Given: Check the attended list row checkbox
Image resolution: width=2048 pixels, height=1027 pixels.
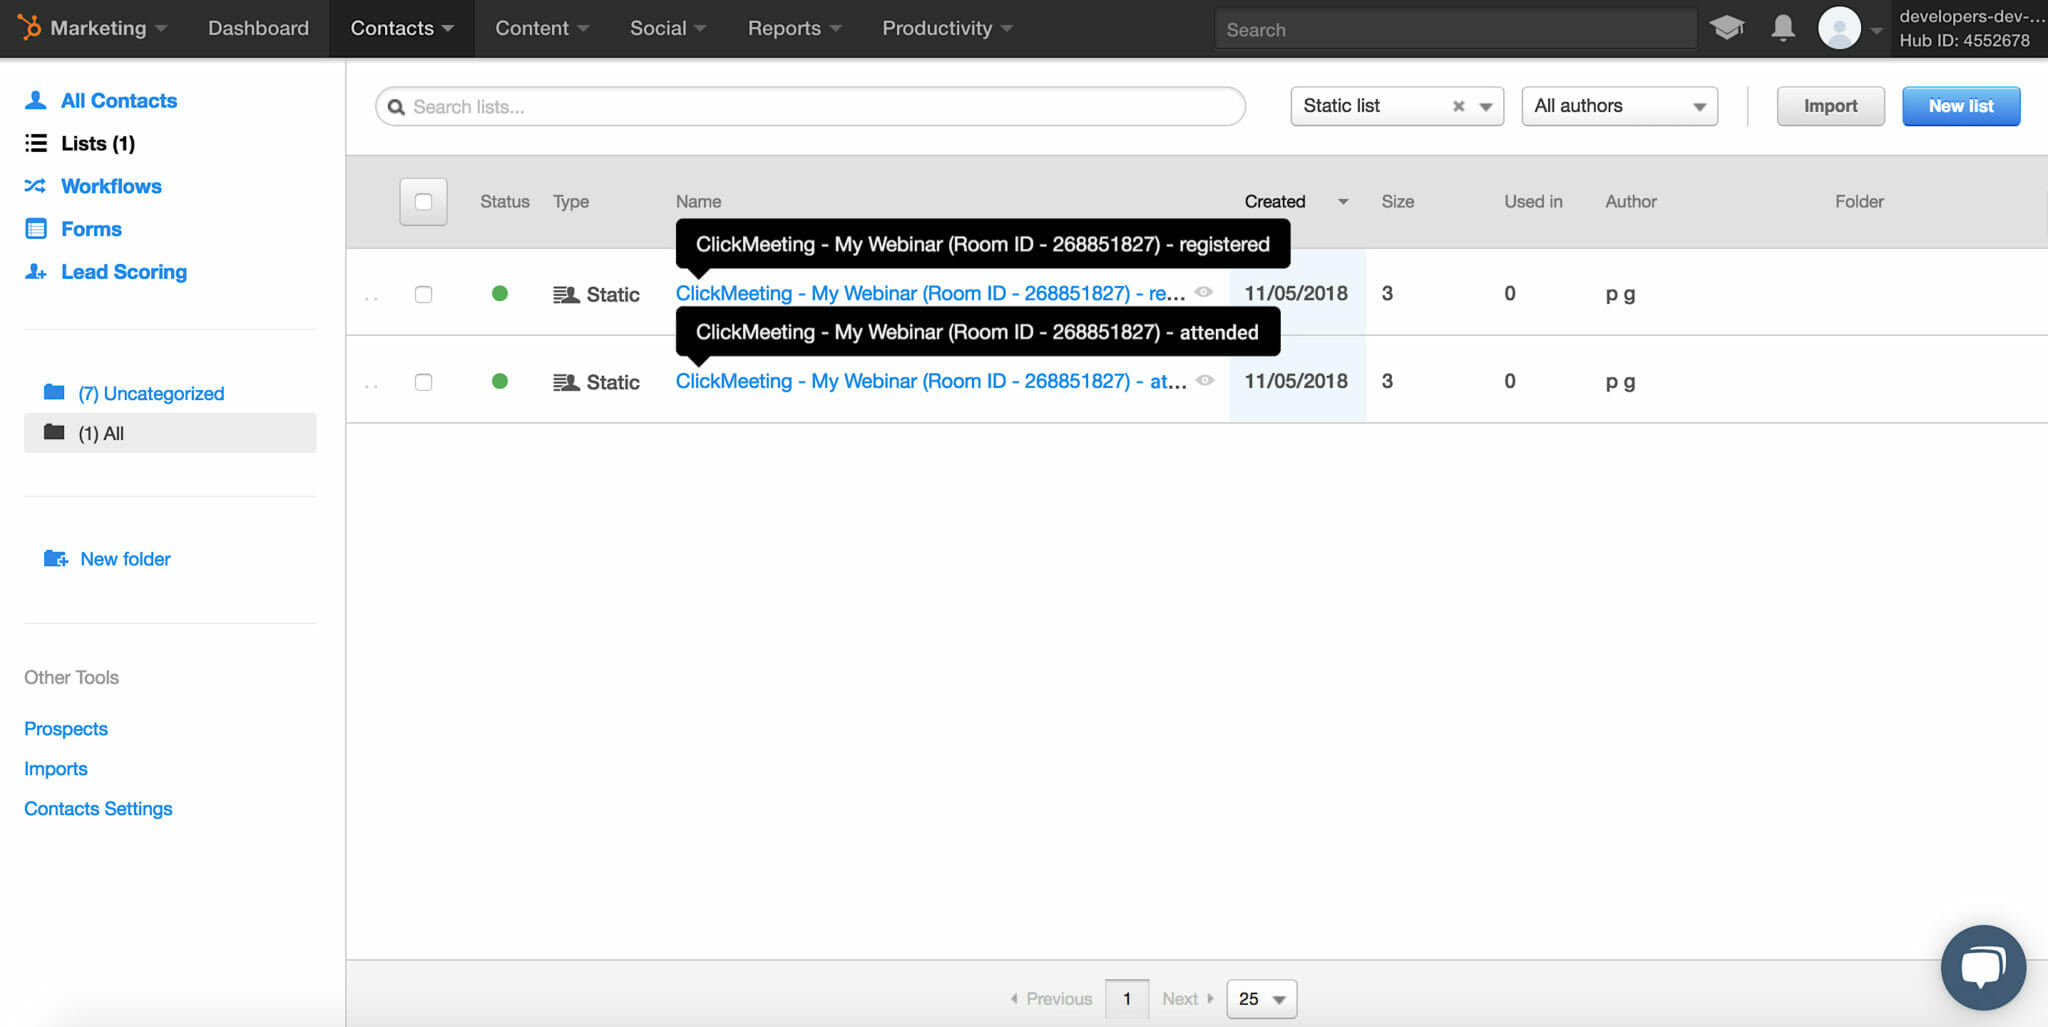Looking at the screenshot, I should (x=423, y=382).
